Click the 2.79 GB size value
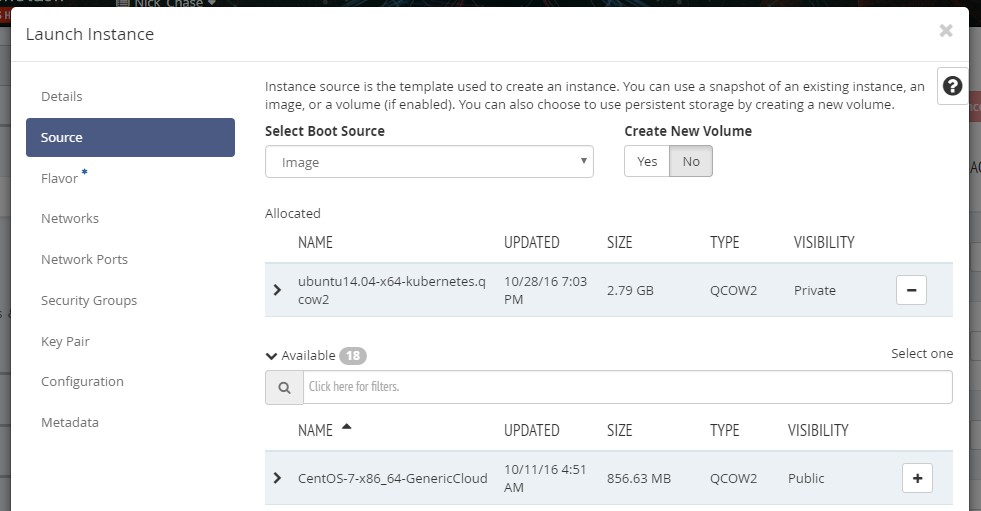The image size is (981, 511). click(x=630, y=290)
